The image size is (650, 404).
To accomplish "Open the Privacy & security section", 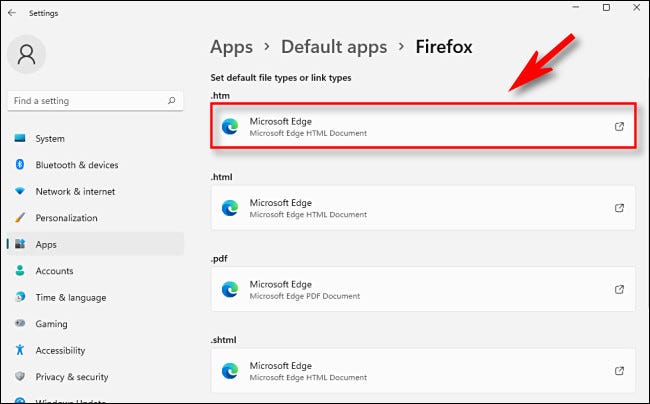I will pos(71,376).
